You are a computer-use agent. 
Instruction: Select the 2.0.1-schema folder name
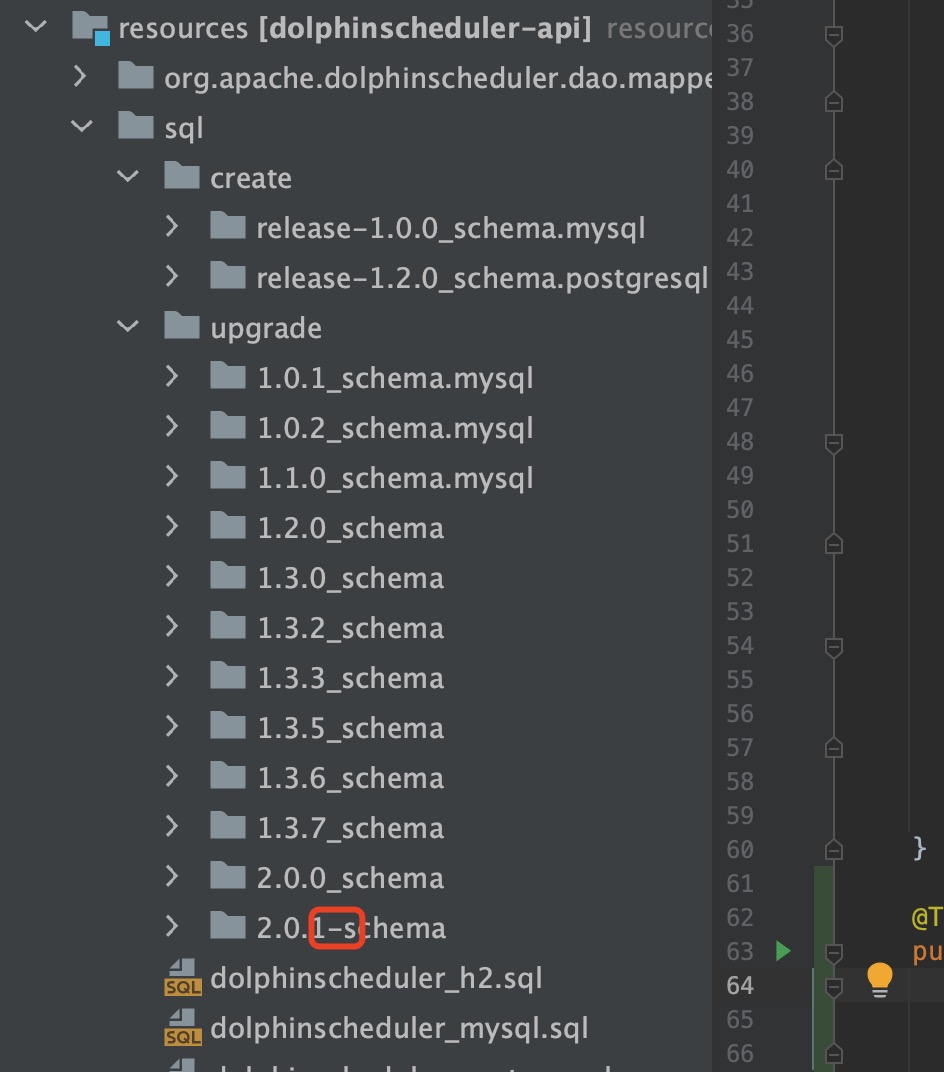coord(351,928)
